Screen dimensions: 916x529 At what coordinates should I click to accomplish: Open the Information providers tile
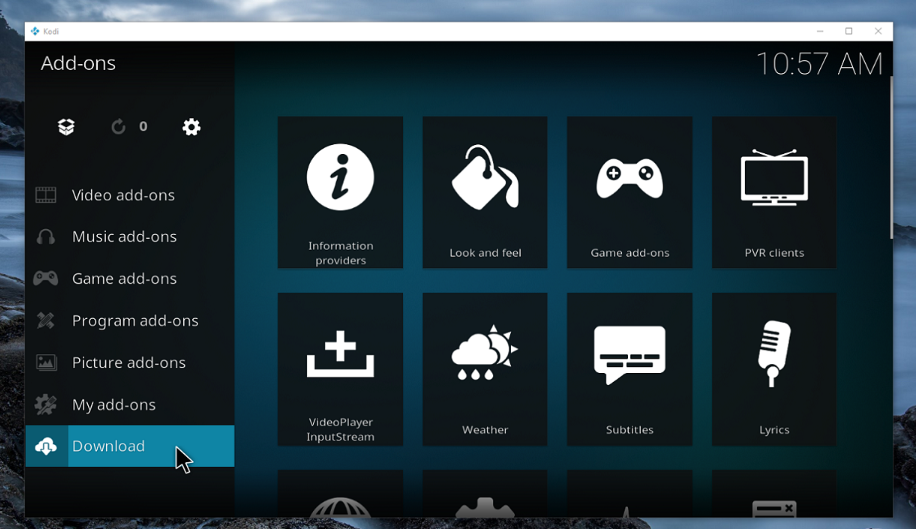tap(341, 192)
